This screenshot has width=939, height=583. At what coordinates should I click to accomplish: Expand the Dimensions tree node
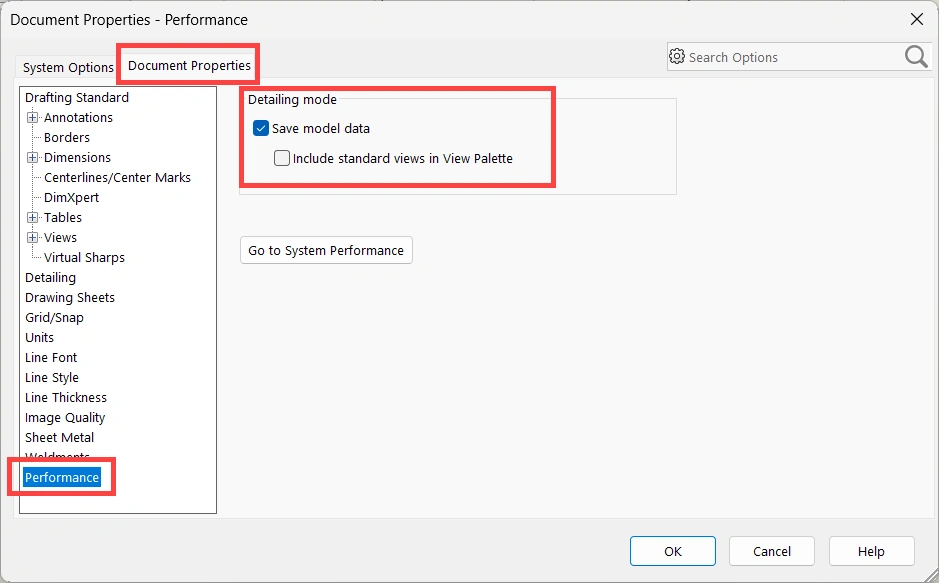click(x=33, y=158)
